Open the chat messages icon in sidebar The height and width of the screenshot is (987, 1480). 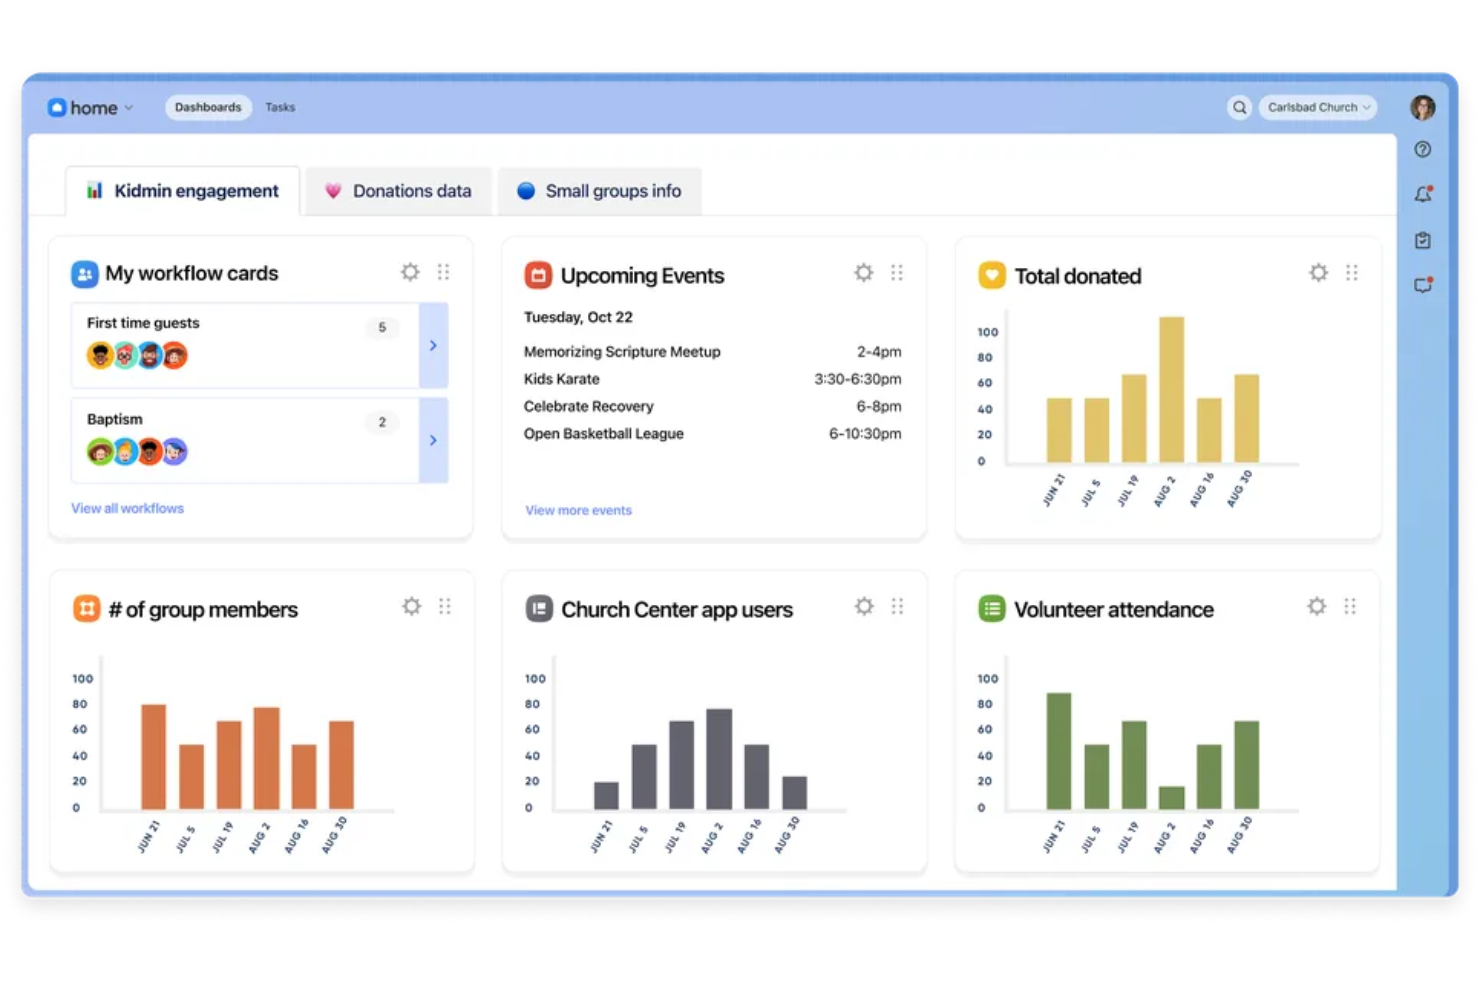coord(1422,285)
